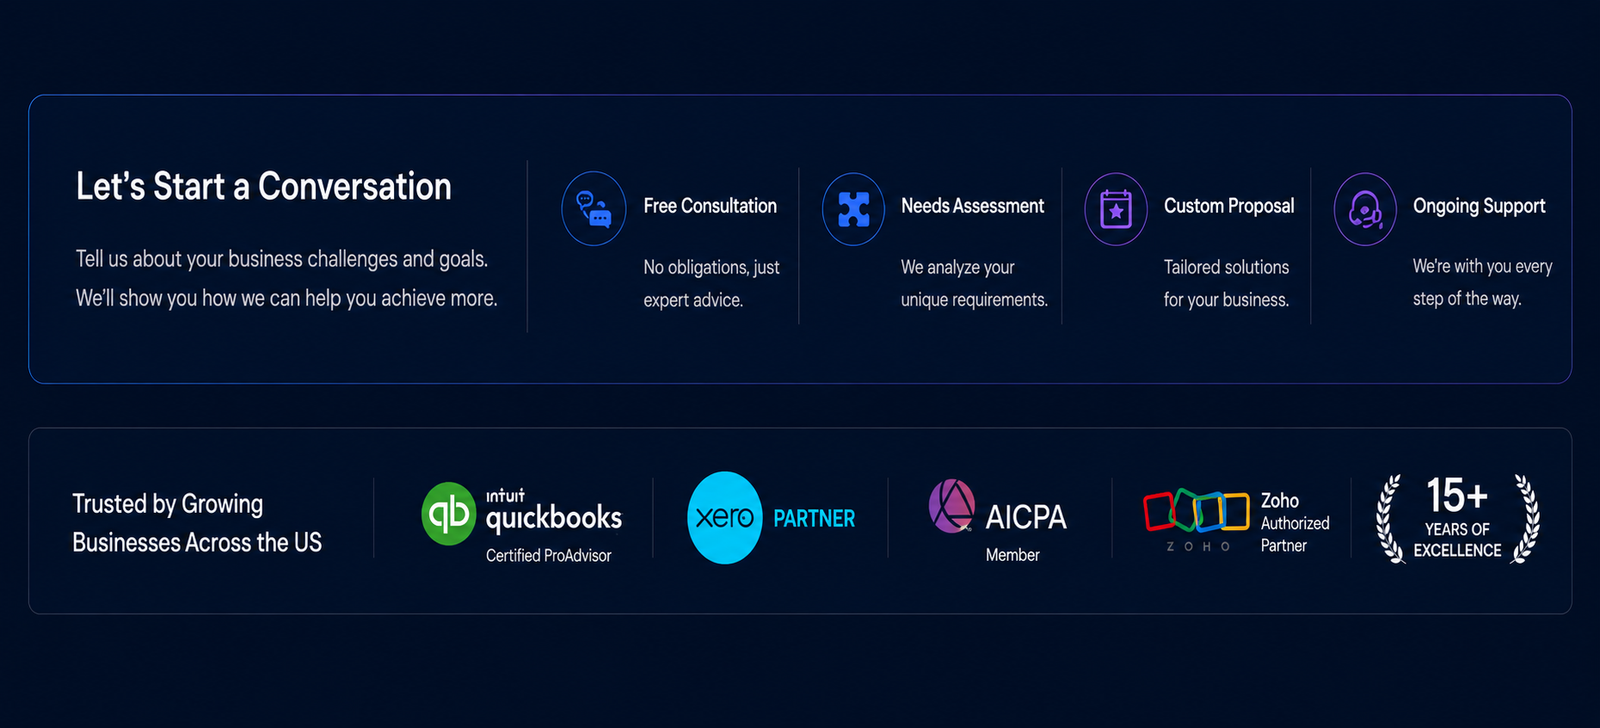Open the Custom Proposal heading

coord(1229,206)
